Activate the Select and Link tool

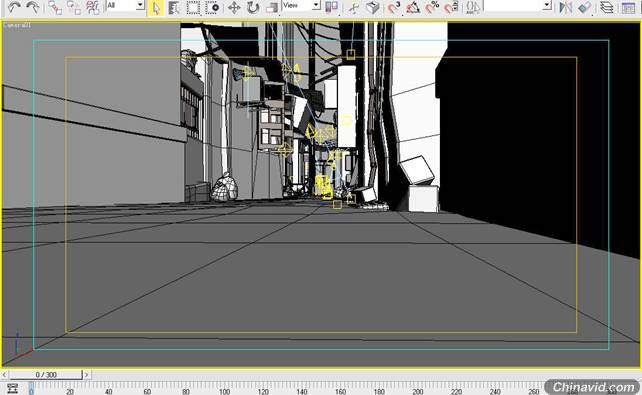click(x=54, y=7)
